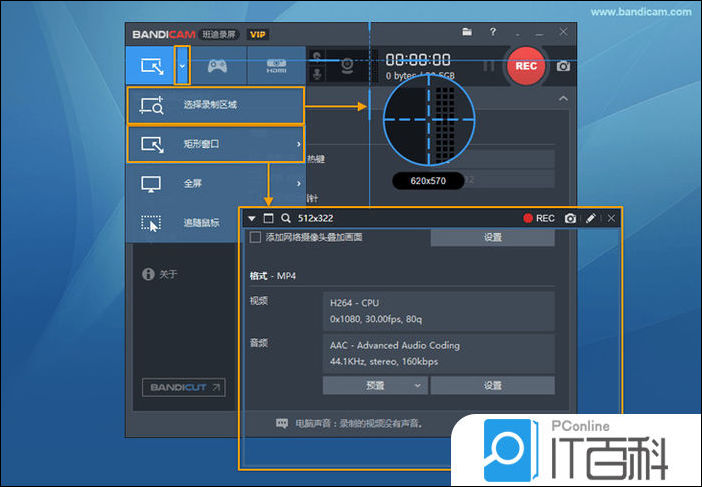The width and height of the screenshot is (702, 487).
Task: Toggle the window mode icon on rectangle bar
Action: click(x=268, y=218)
